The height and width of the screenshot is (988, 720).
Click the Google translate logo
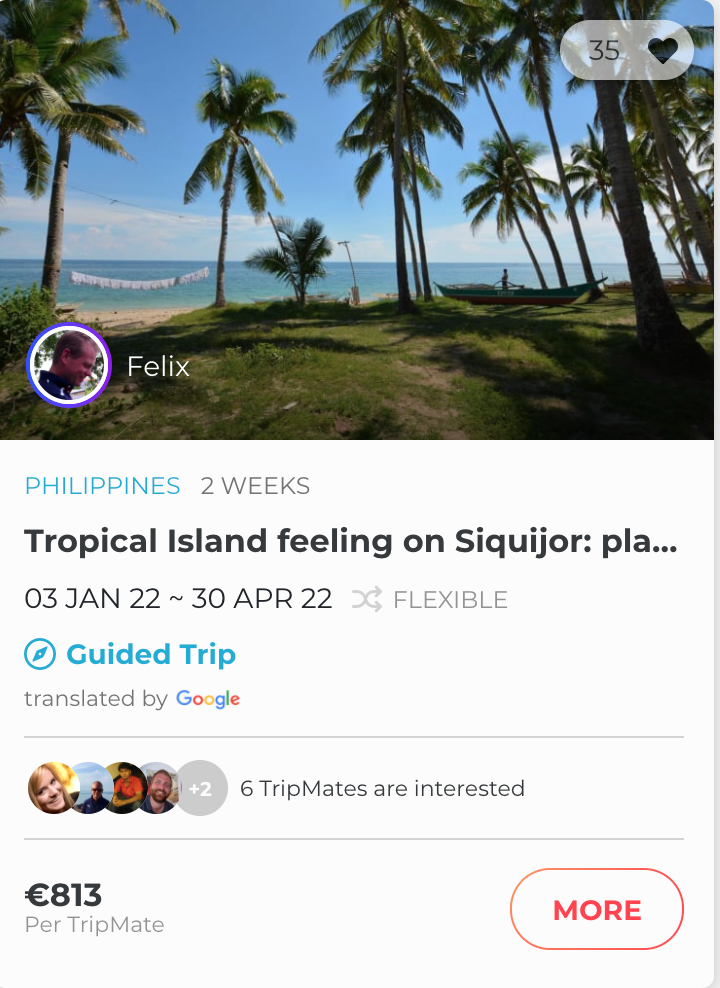[208, 698]
